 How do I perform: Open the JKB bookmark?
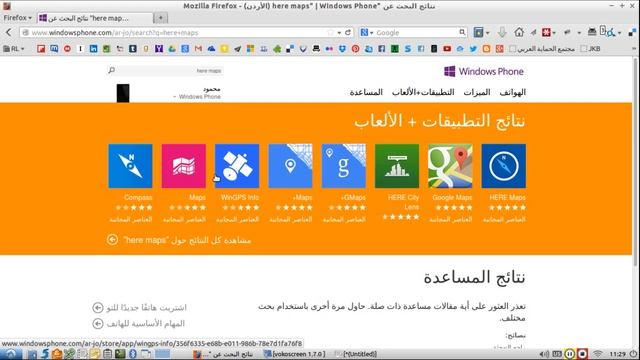click(591, 49)
